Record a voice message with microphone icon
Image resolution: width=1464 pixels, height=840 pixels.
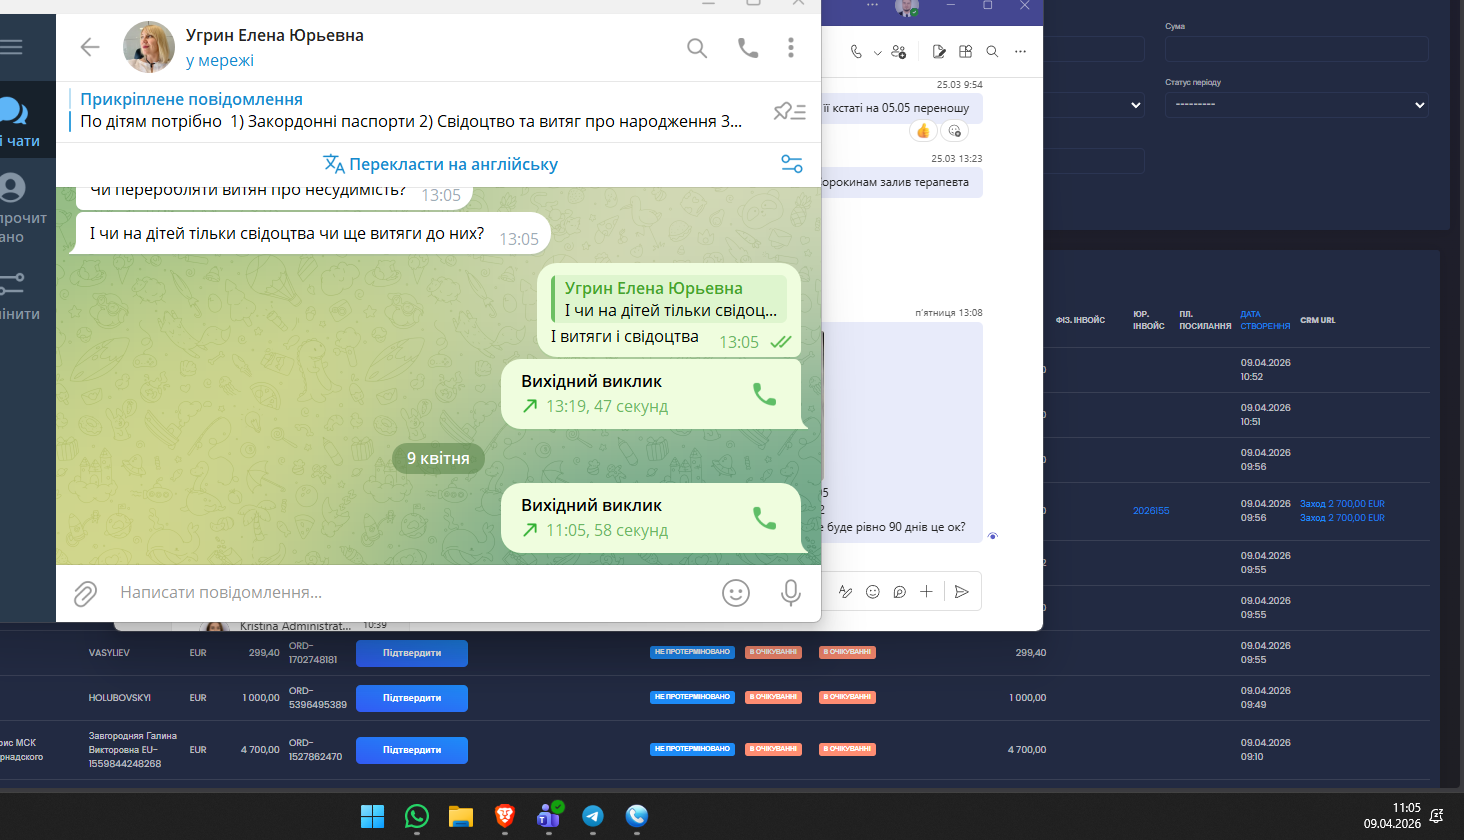coord(791,593)
